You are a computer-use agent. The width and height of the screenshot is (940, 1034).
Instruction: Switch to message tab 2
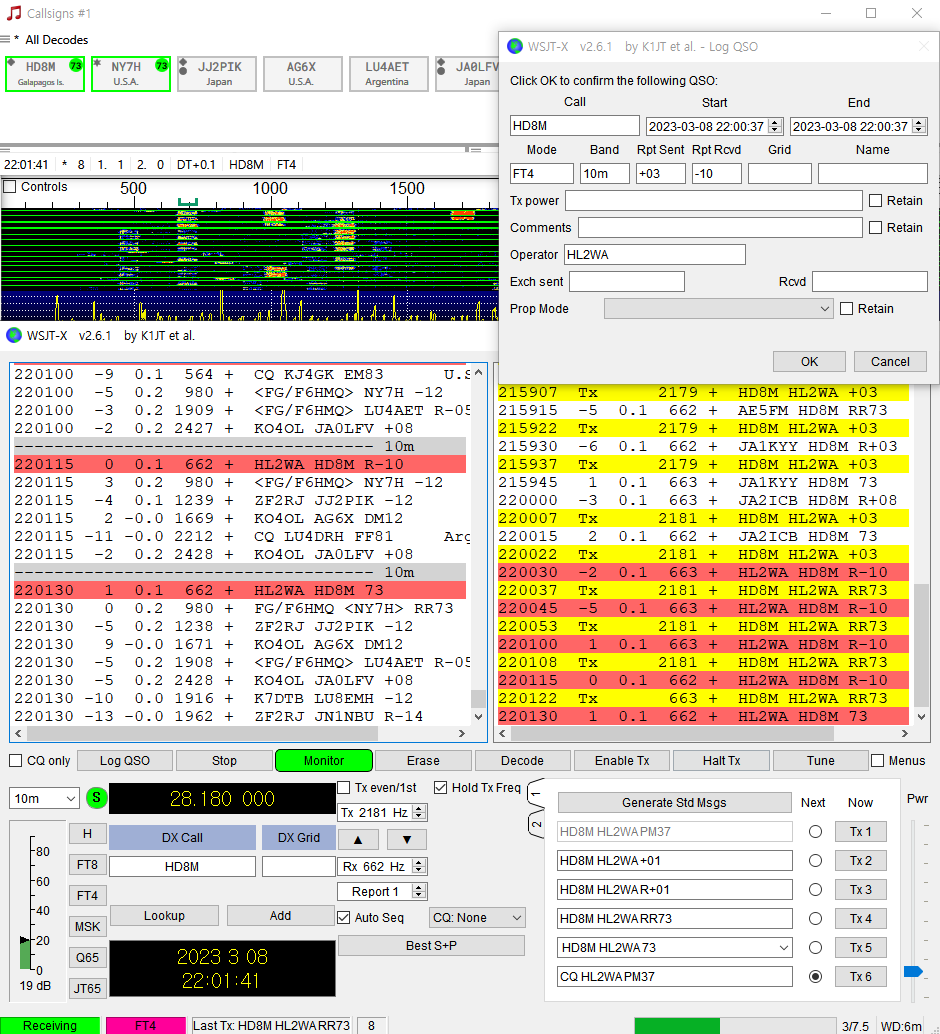[536, 825]
